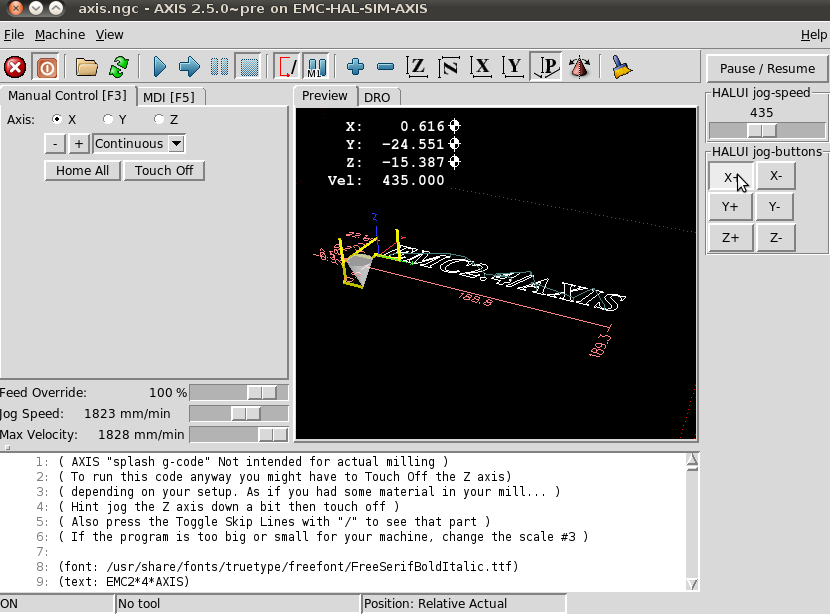830x614 pixels.
Task: Click HALUI Z- jog button
Action: pos(775,238)
